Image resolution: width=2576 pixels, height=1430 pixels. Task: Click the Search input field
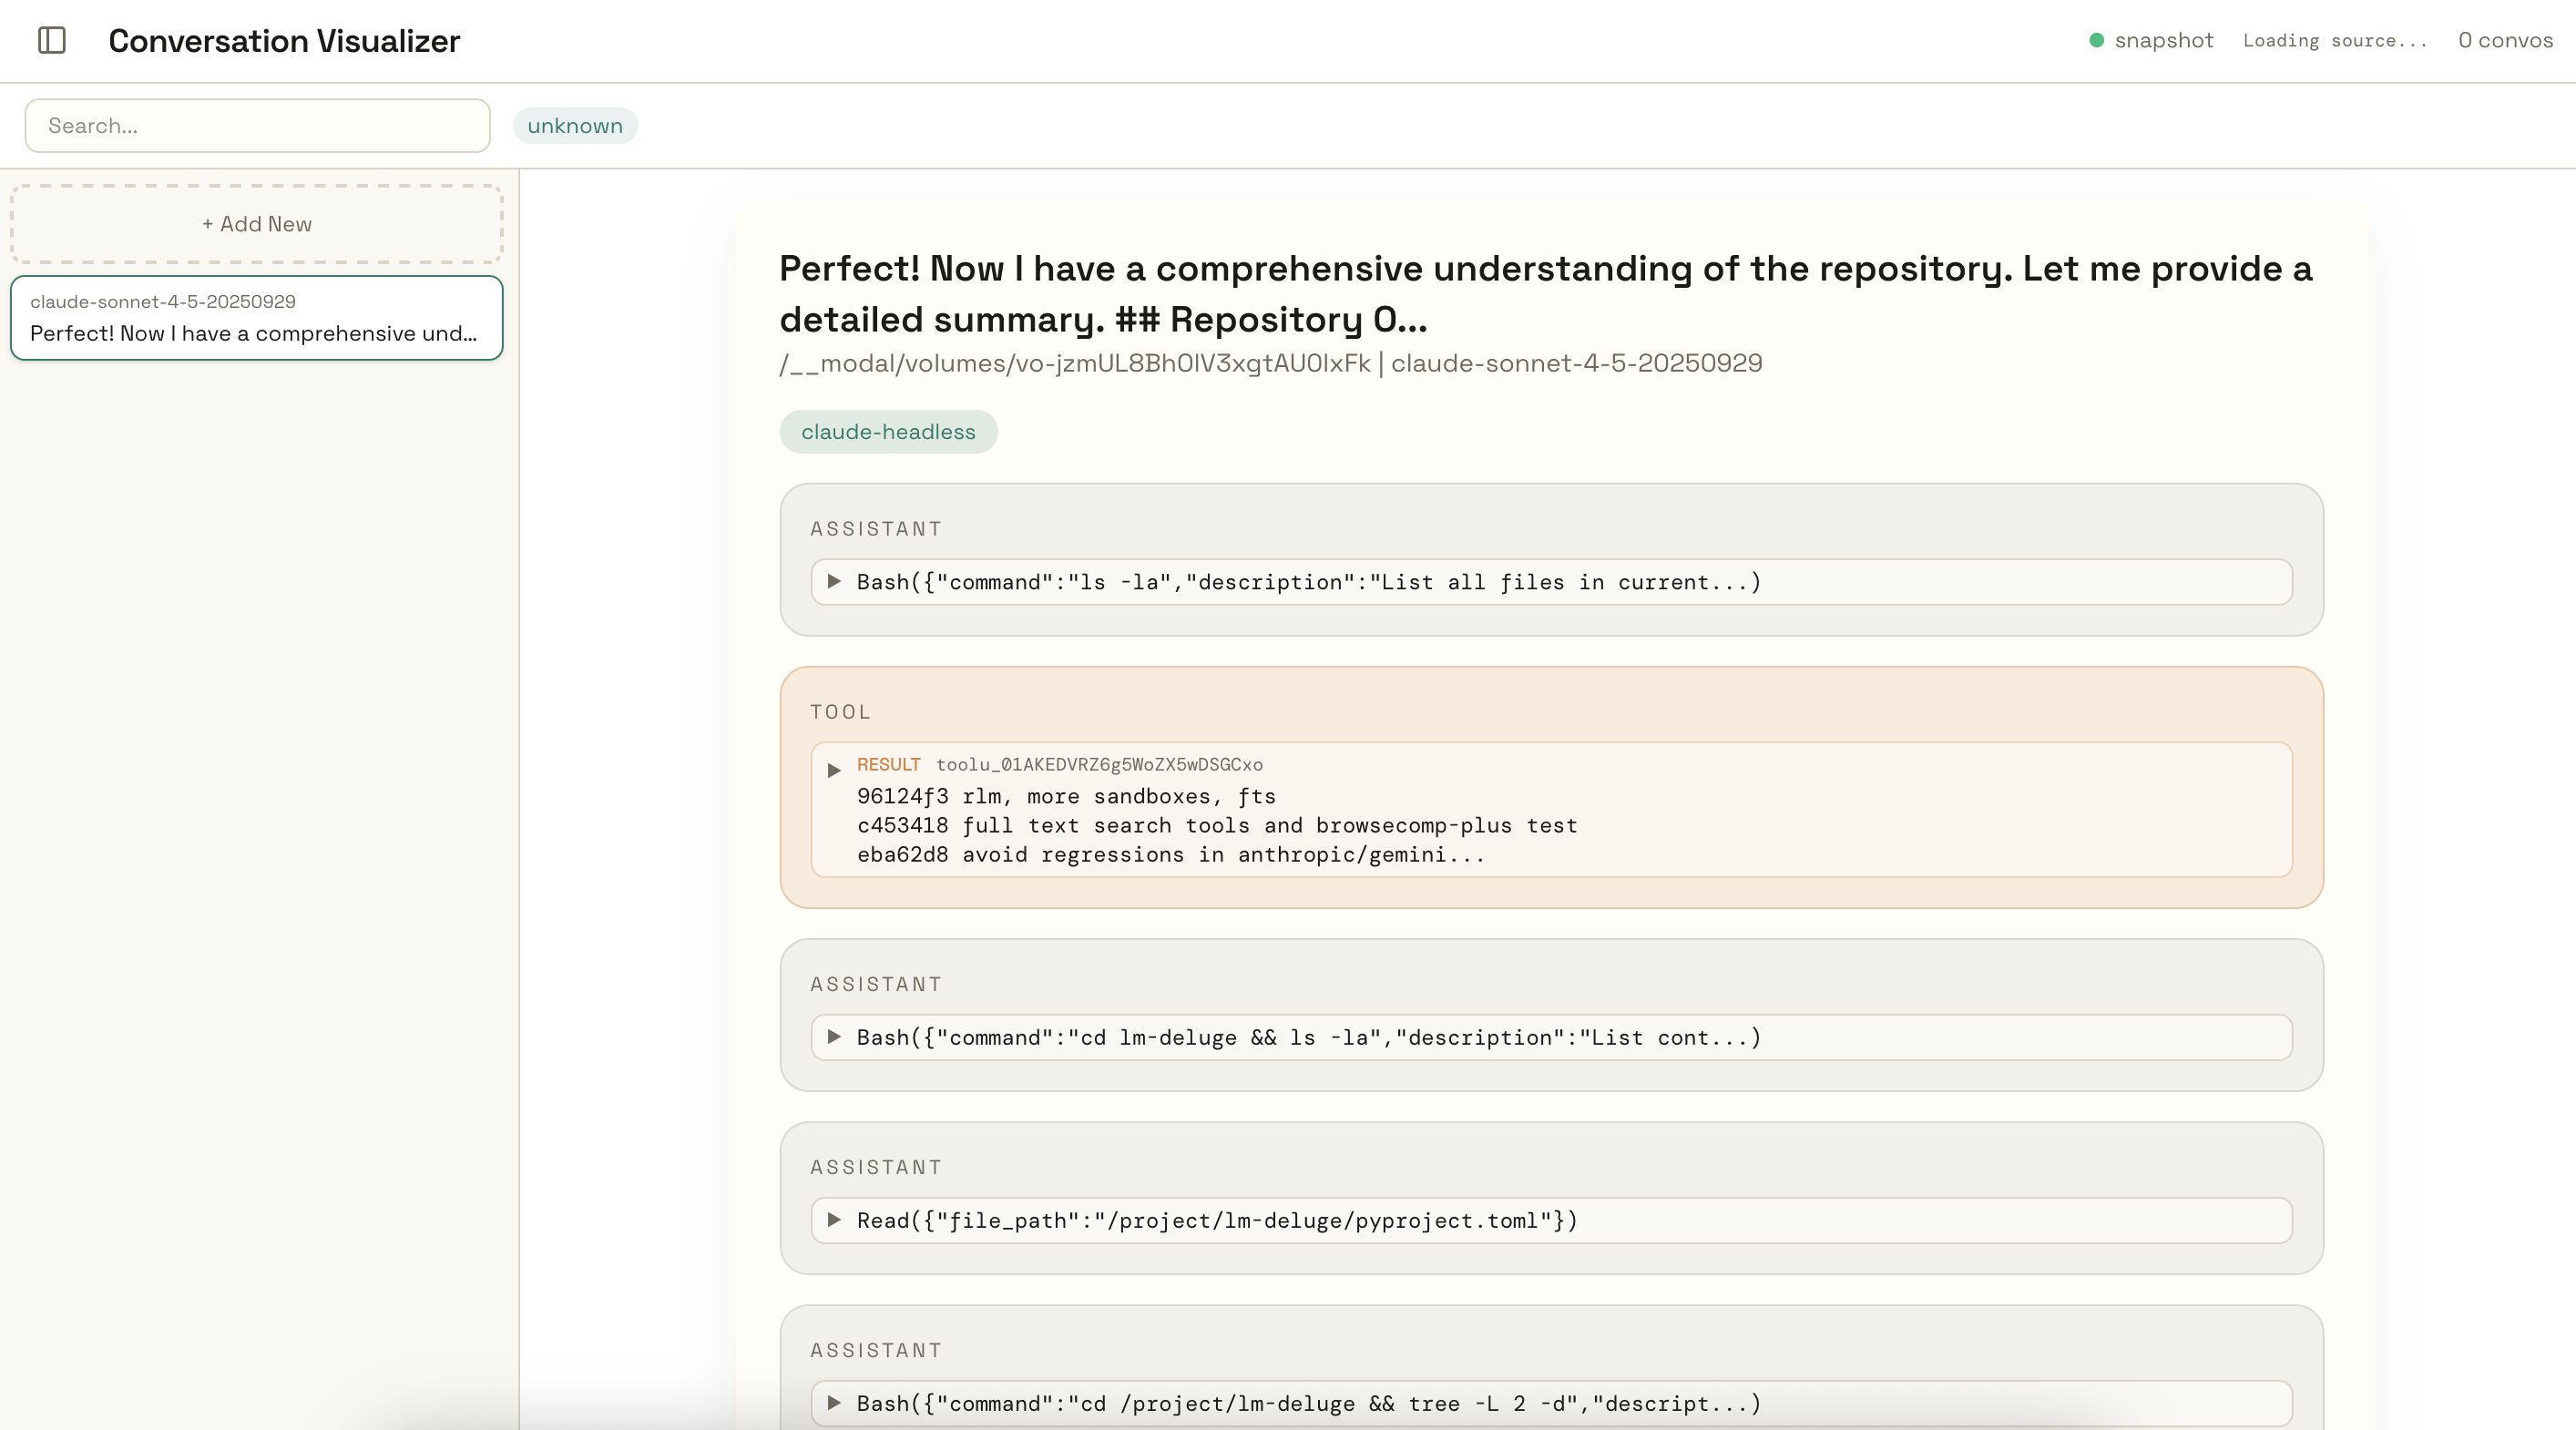[257, 126]
